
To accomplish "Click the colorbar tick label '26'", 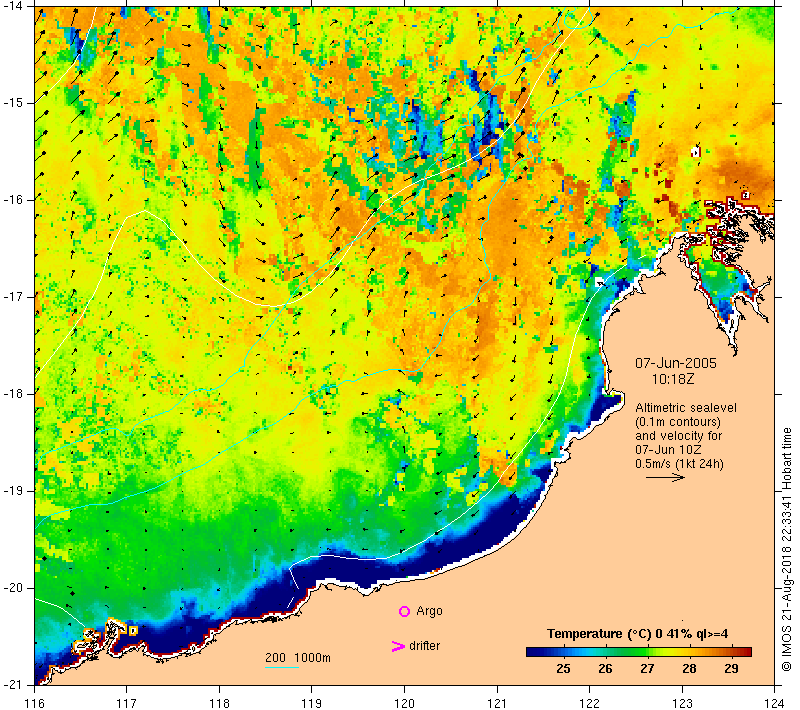I will pyautogui.click(x=605, y=669).
